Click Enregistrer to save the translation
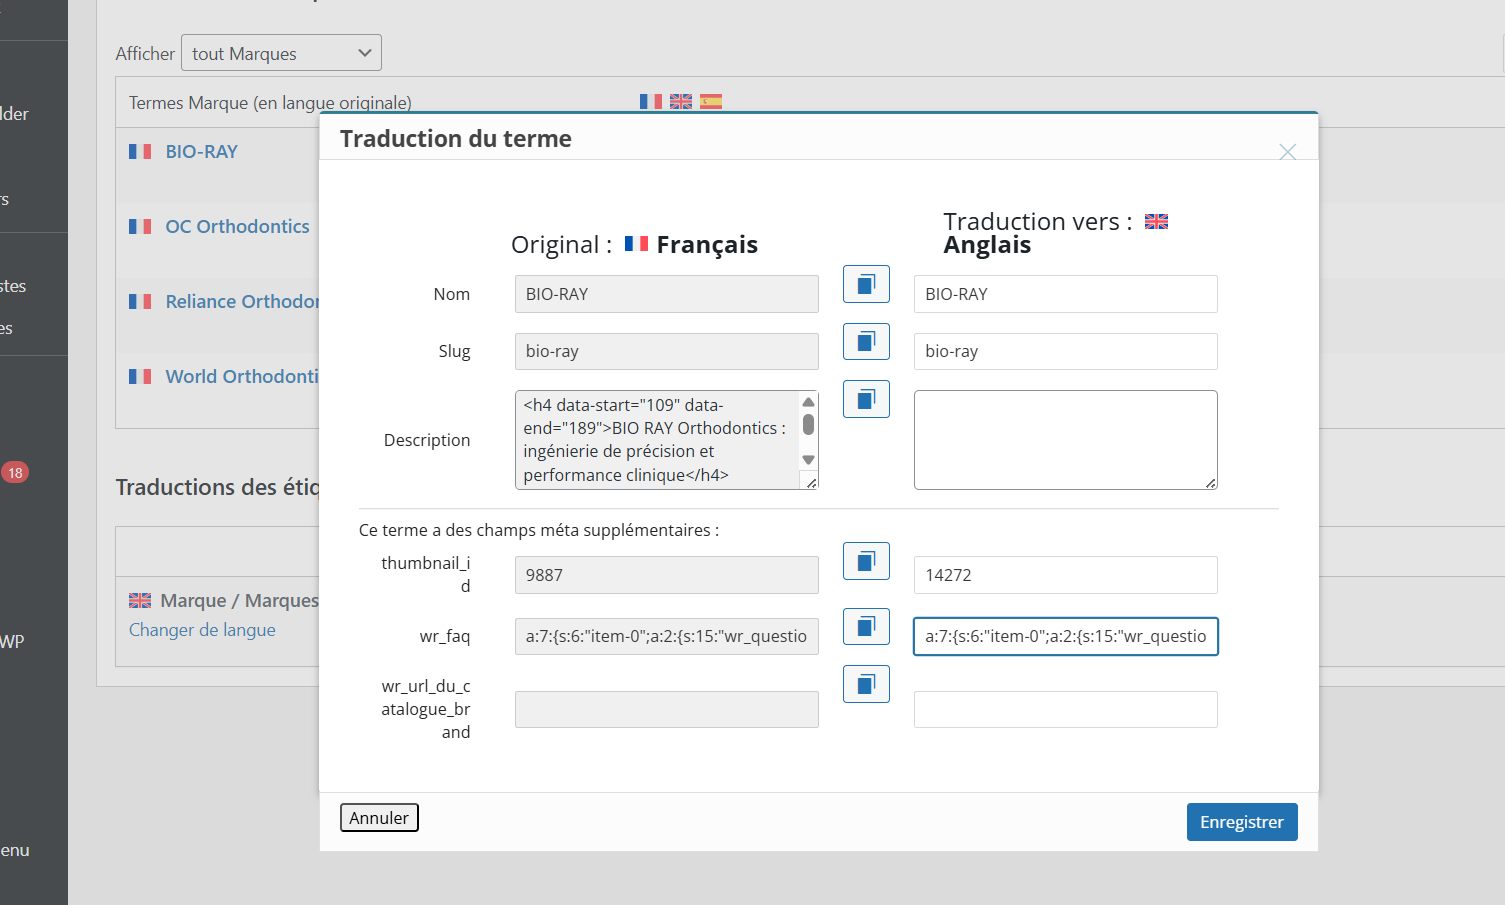This screenshot has height=905, width=1505. 1241,822
